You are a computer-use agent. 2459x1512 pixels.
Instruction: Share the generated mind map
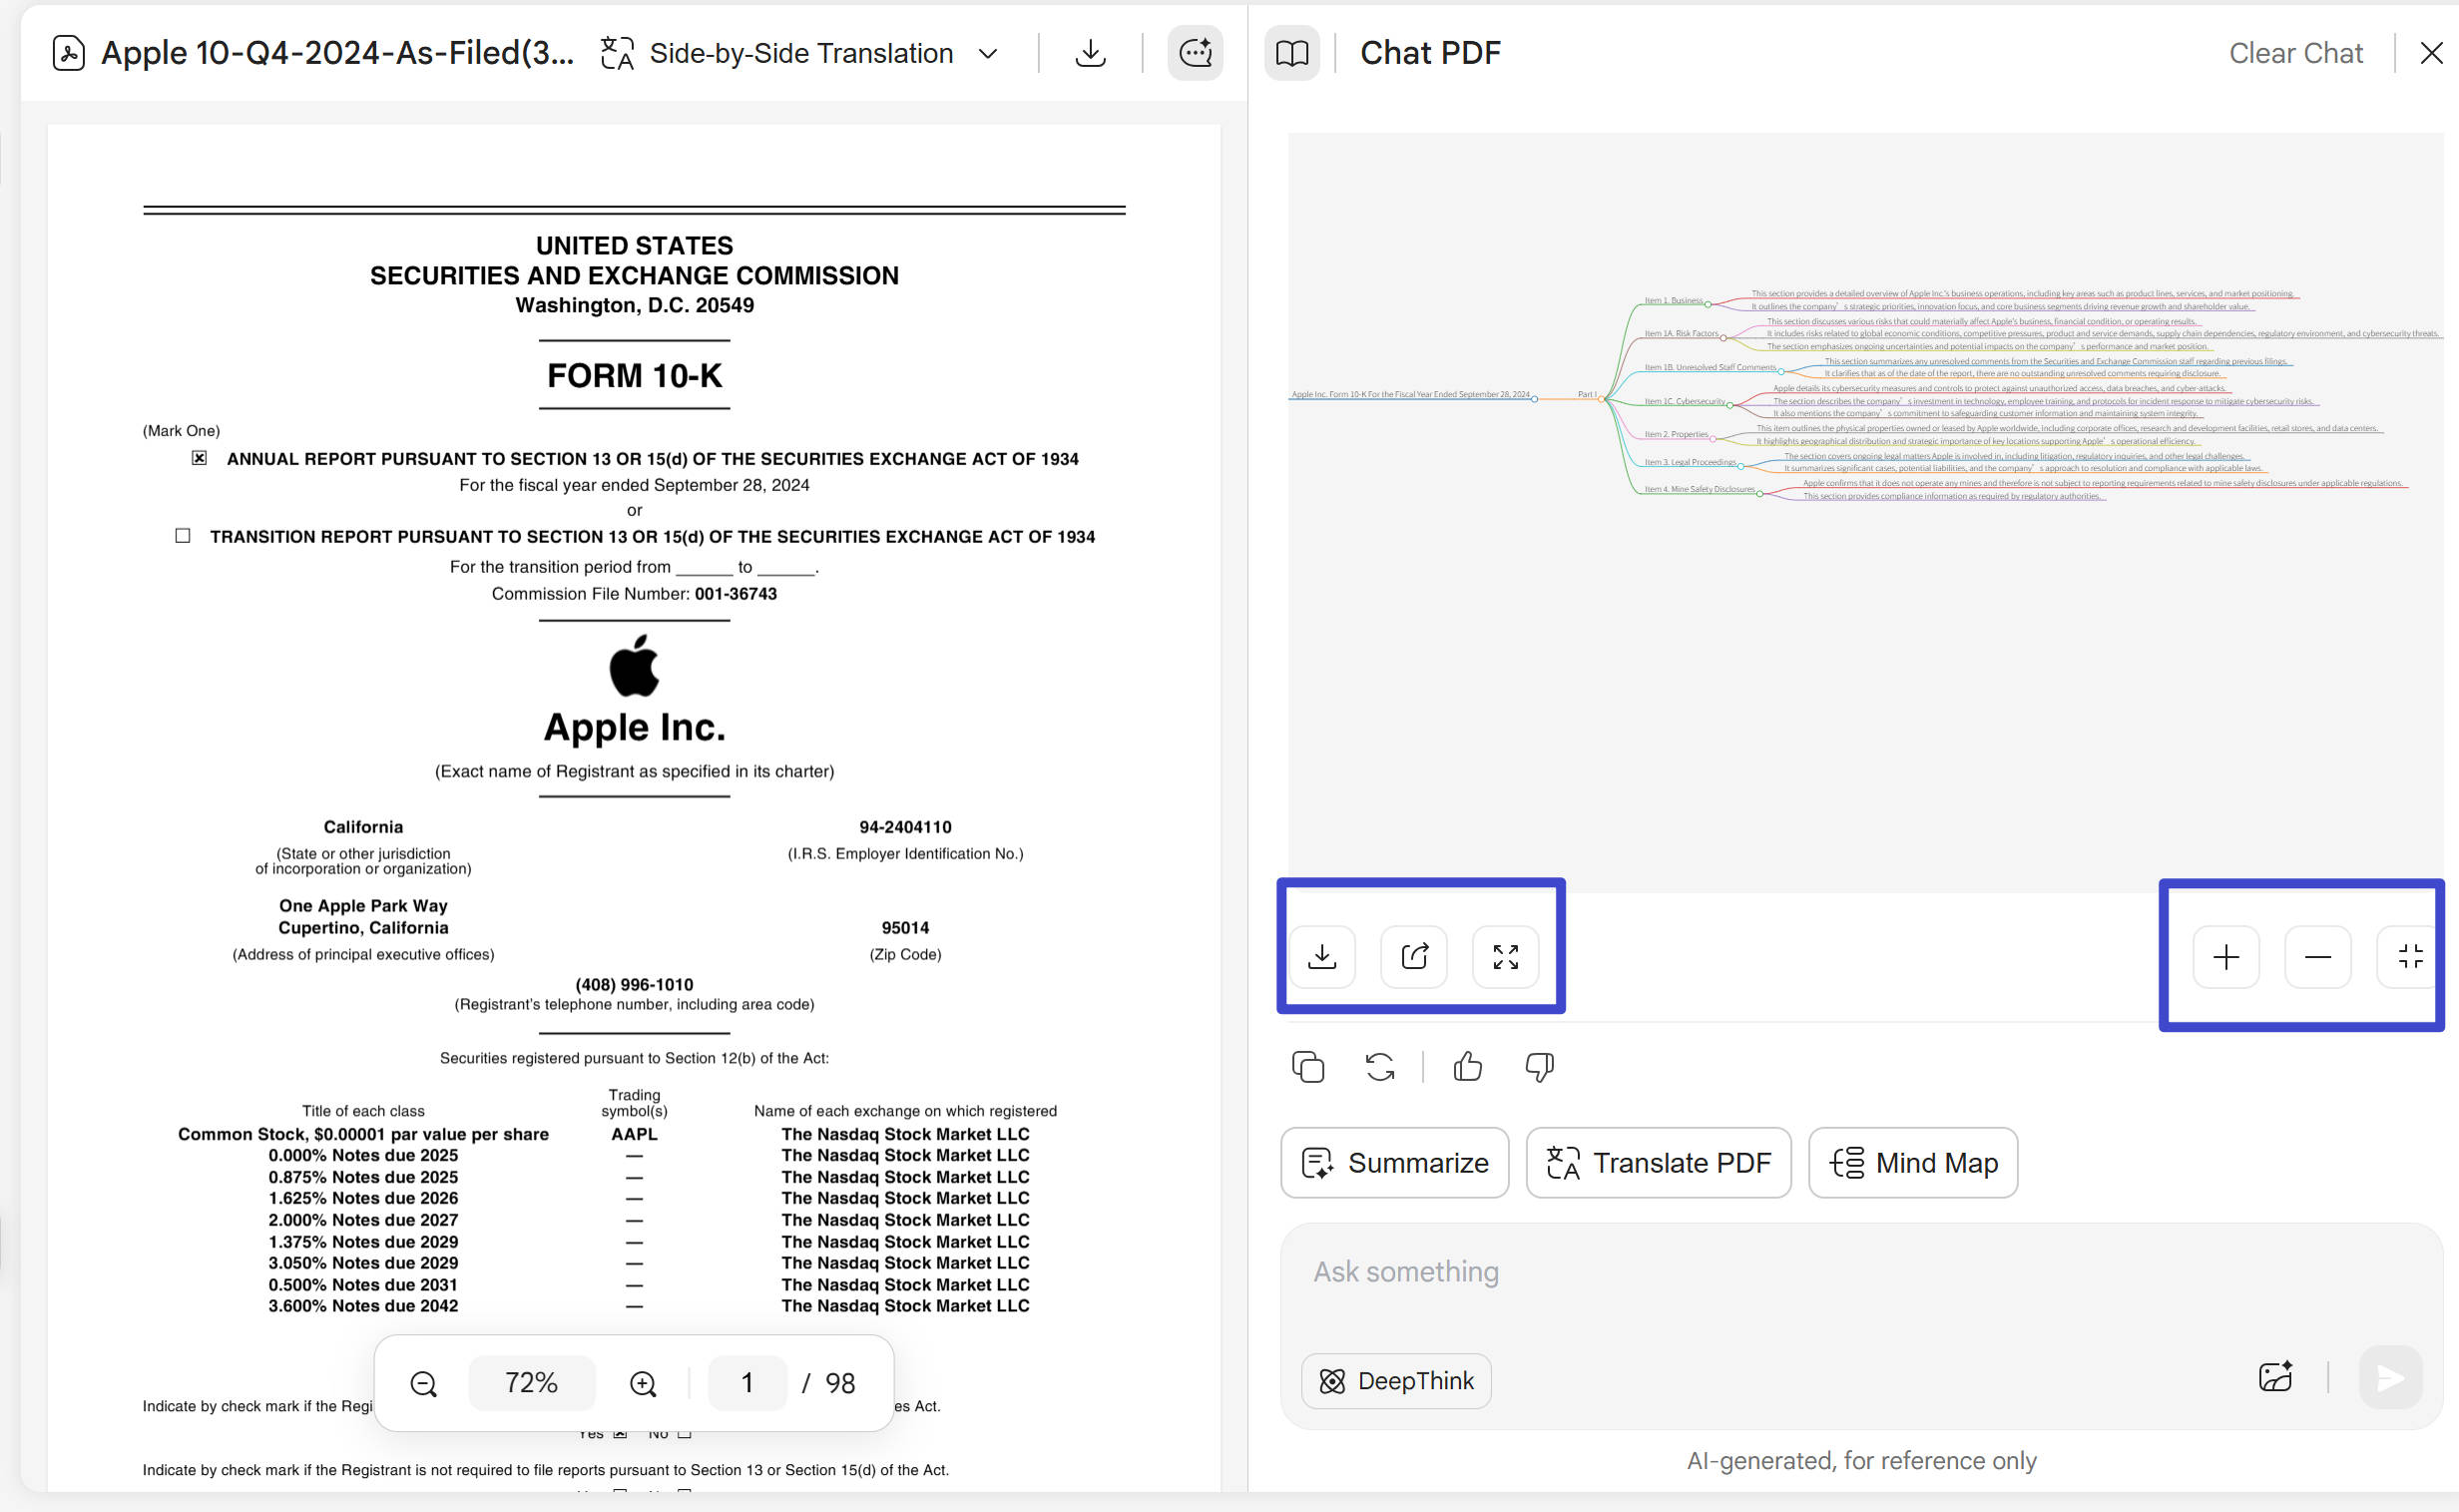pos(1414,957)
